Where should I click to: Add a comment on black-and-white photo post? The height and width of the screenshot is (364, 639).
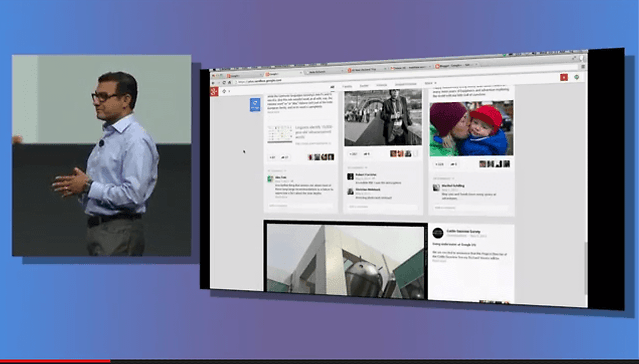[x=382, y=207]
